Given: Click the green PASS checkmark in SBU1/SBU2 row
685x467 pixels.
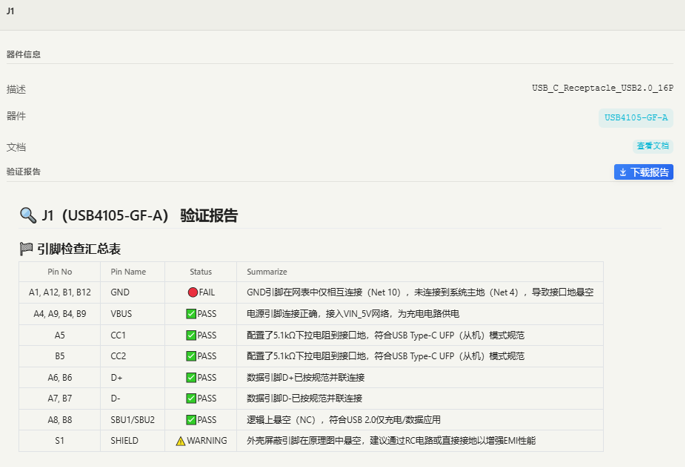Looking at the screenshot, I should click(191, 420).
